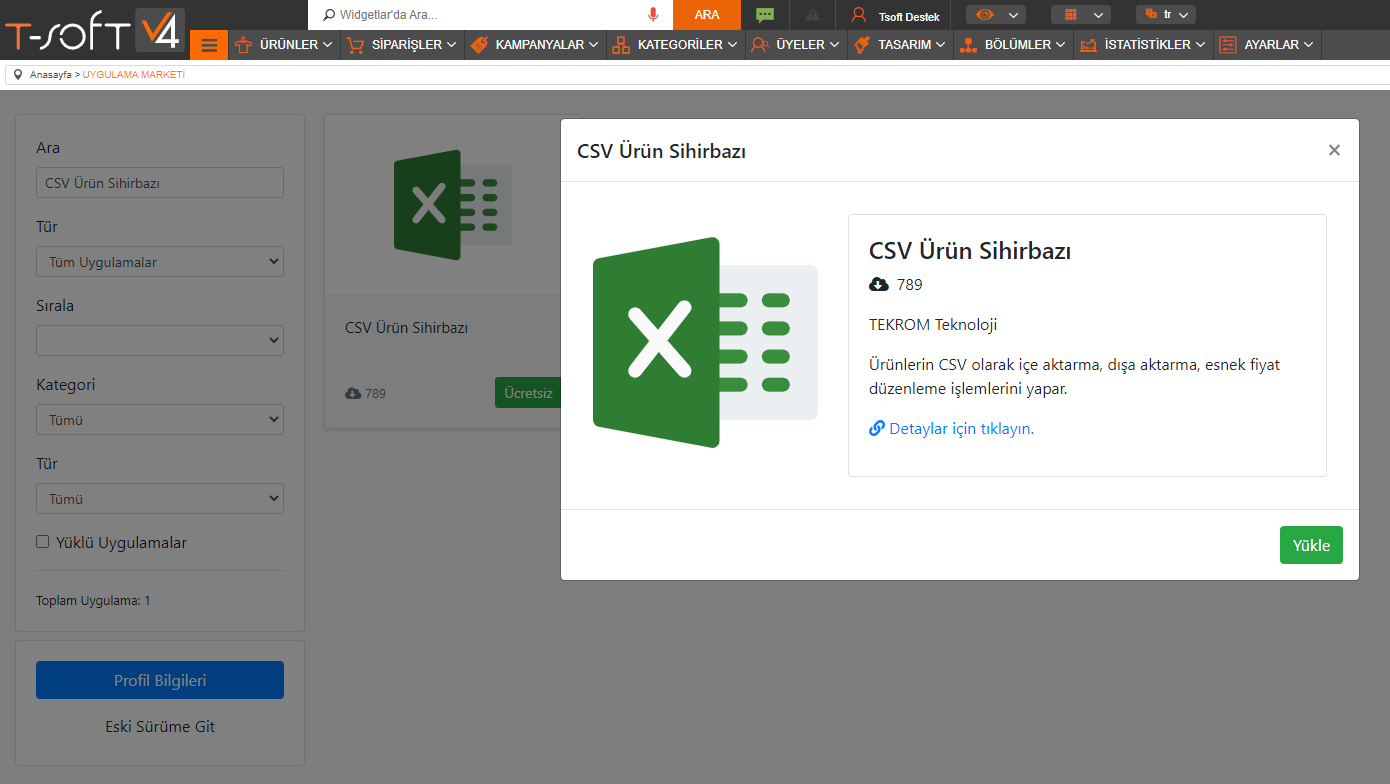Click the microphone voice search icon

pyautogui.click(x=653, y=15)
